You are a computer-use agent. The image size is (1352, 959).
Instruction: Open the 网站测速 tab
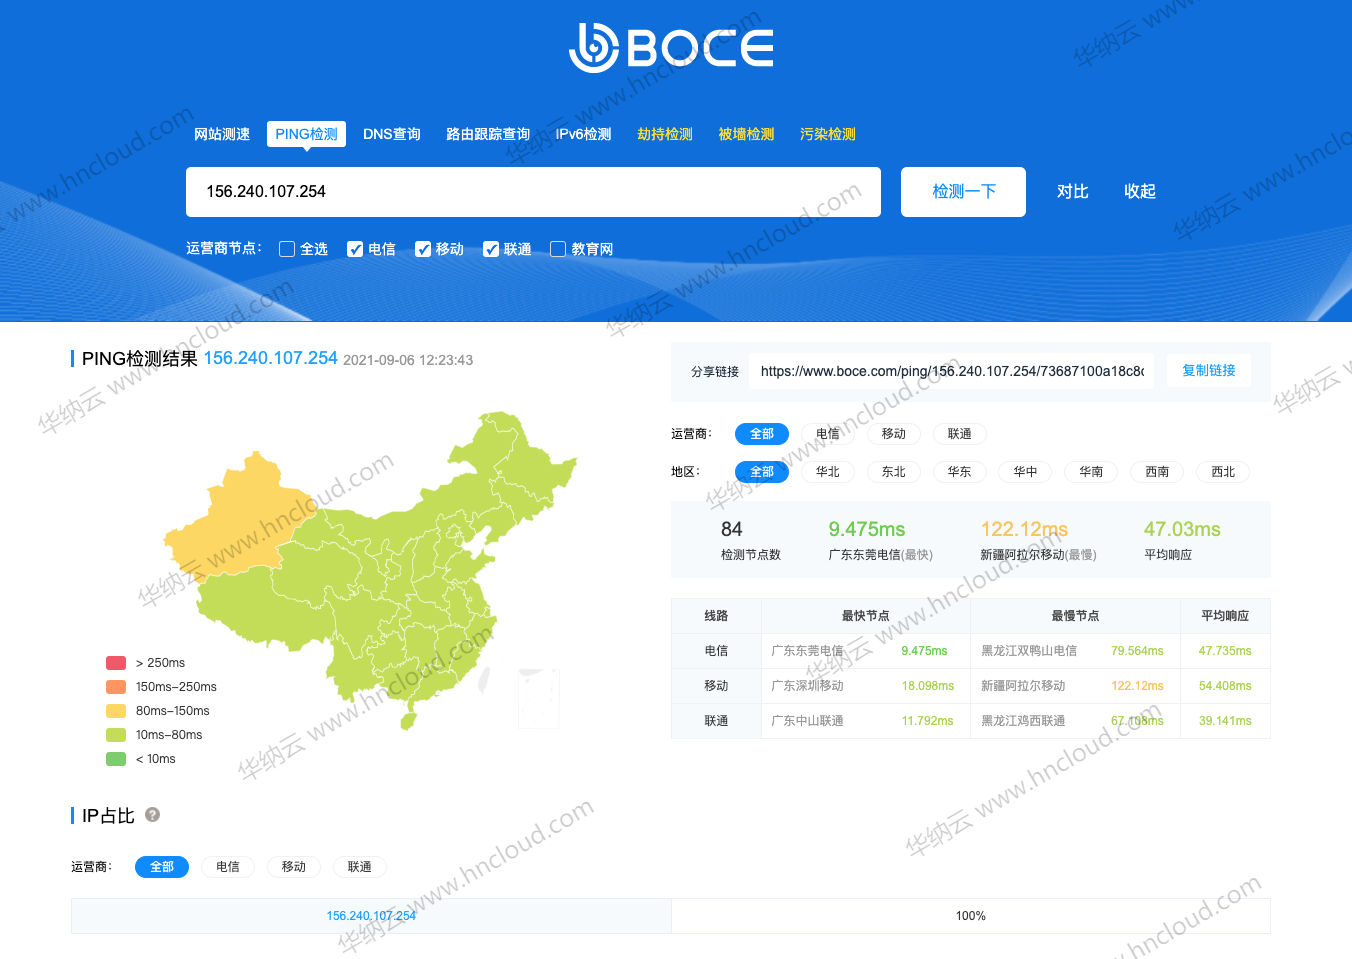point(222,134)
